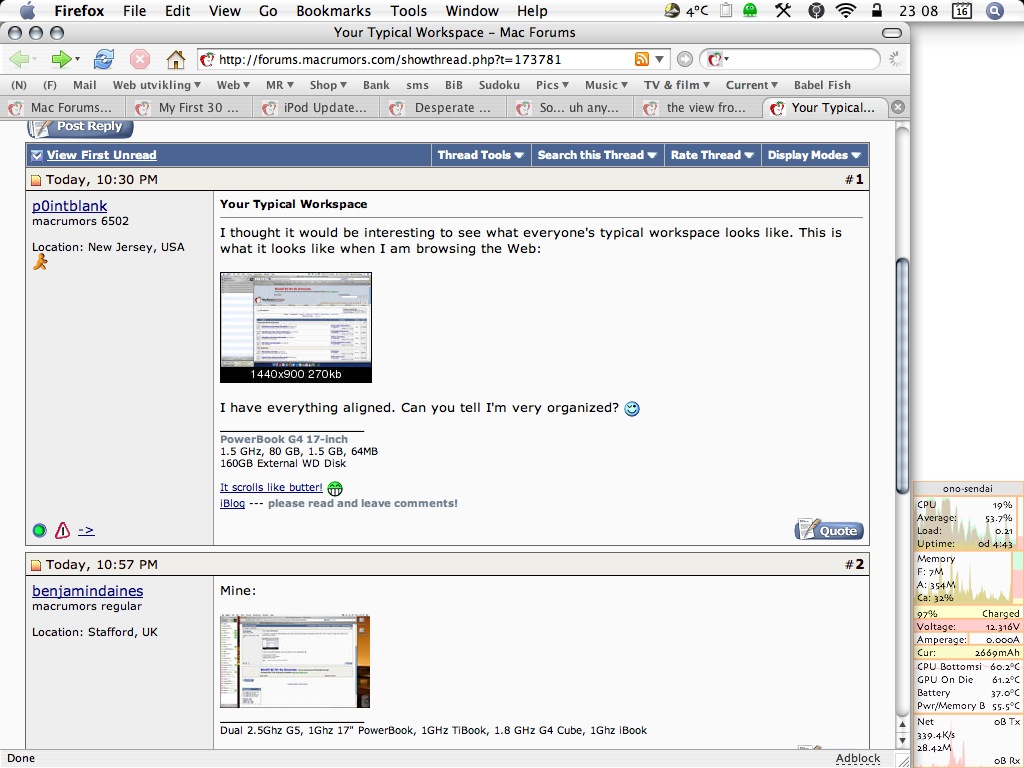
Task: Click the Adblock status bar item
Action: (x=857, y=758)
